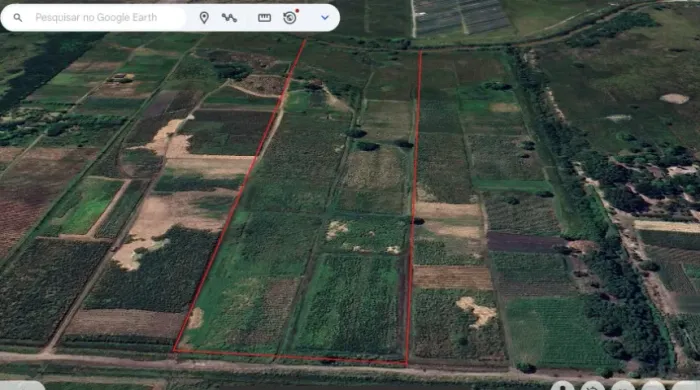This screenshot has width=700, height=390.
Task: Open the historical imagery clock icon
Action: [x=290, y=17]
